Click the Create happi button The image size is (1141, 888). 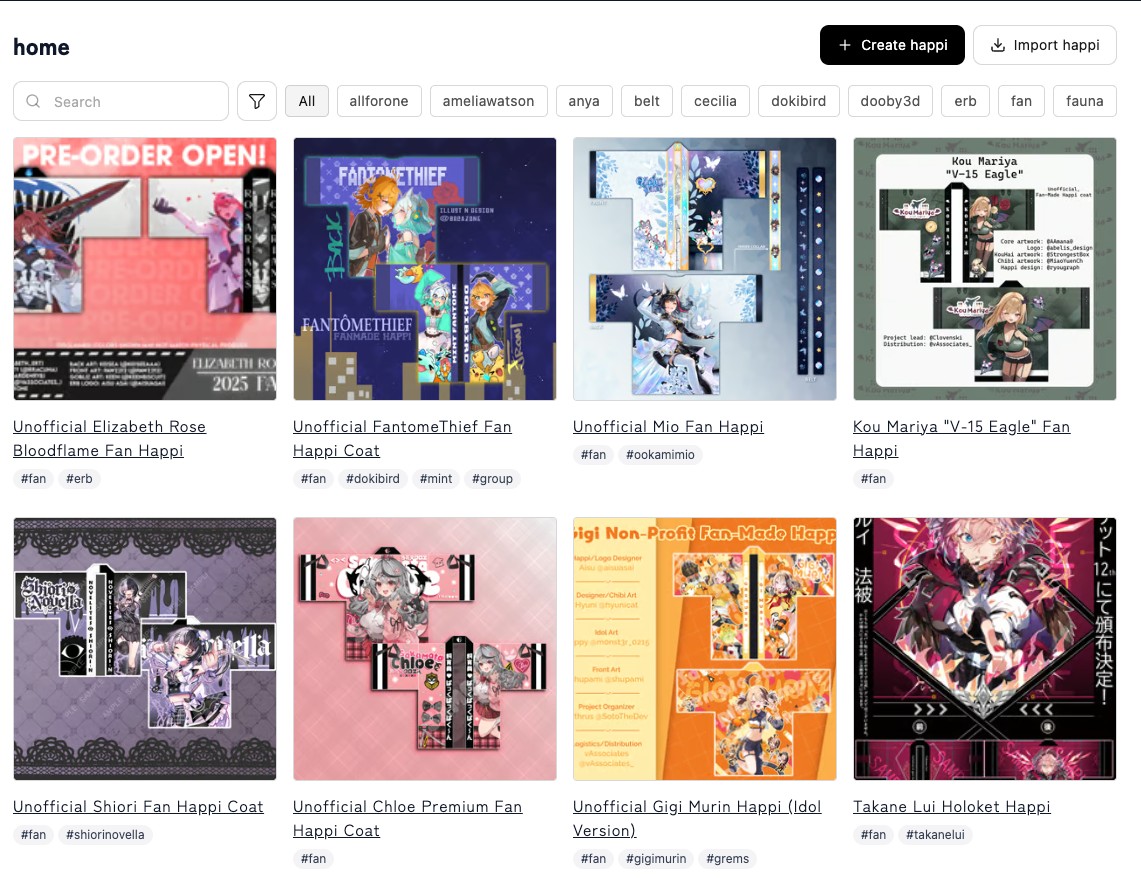click(x=892, y=45)
